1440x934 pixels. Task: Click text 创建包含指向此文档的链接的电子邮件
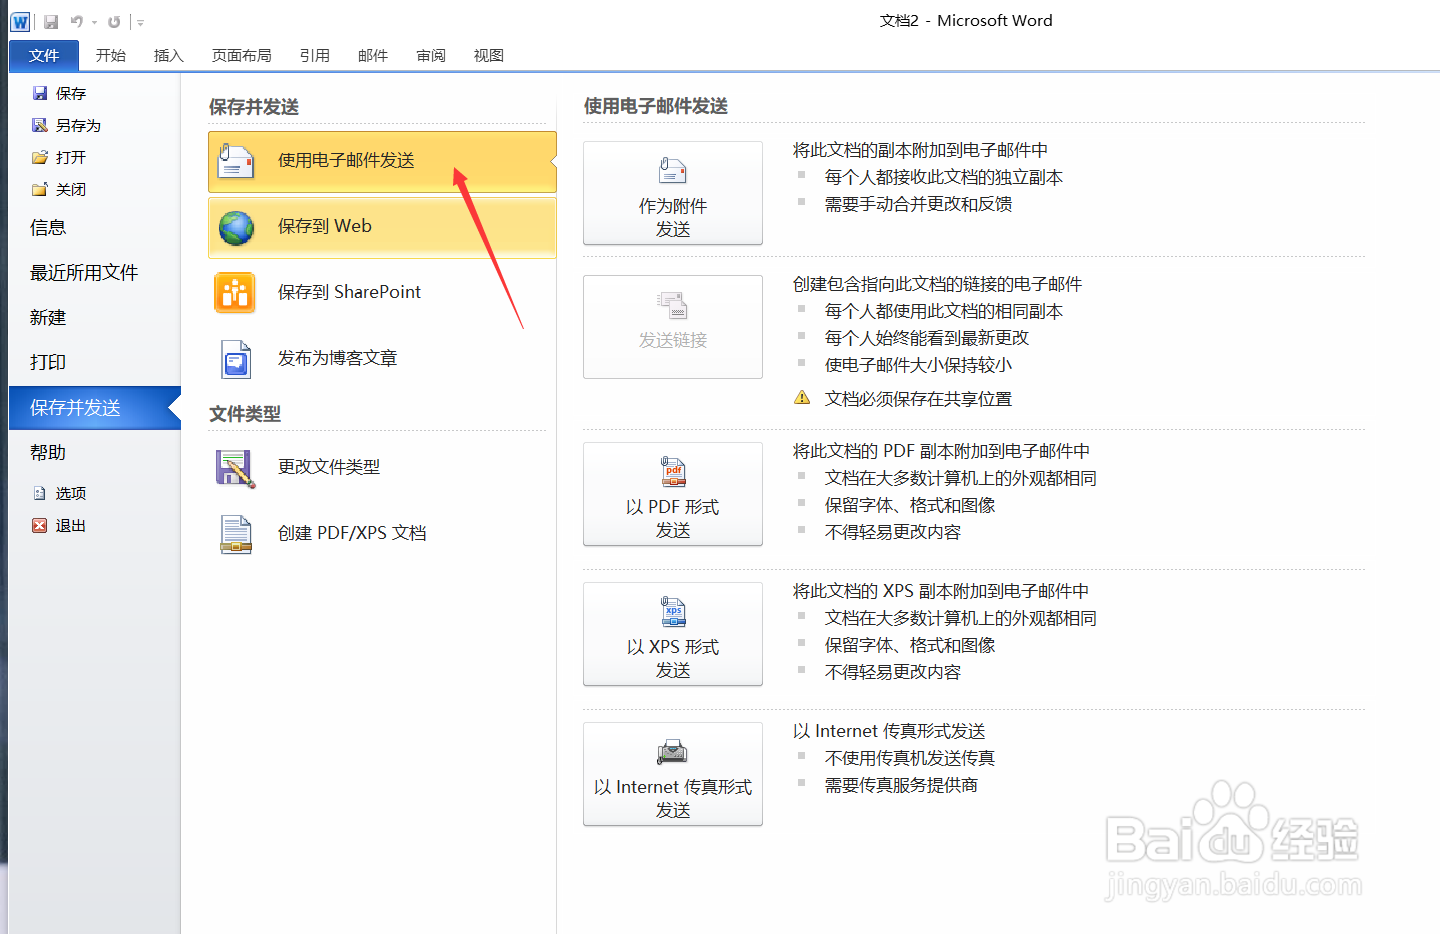(x=938, y=284)
